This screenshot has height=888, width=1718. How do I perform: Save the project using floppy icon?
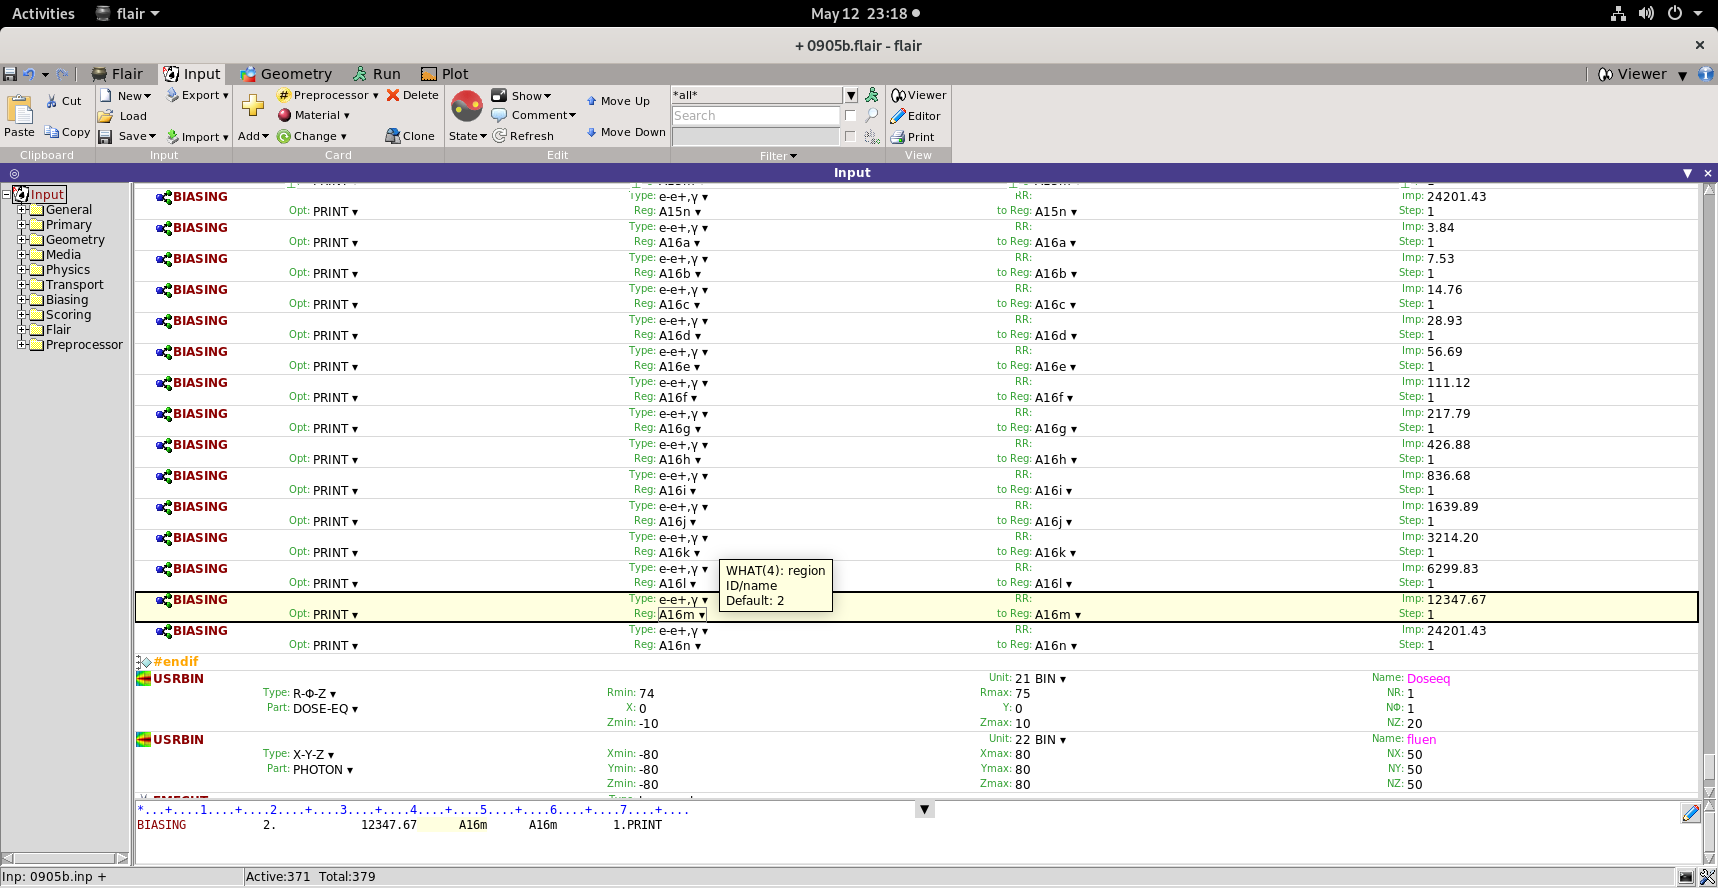10,74
